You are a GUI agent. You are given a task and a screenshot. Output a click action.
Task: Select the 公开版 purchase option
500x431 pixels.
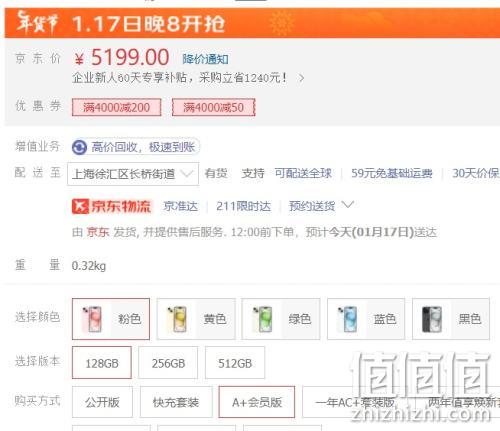pos(102,402)
